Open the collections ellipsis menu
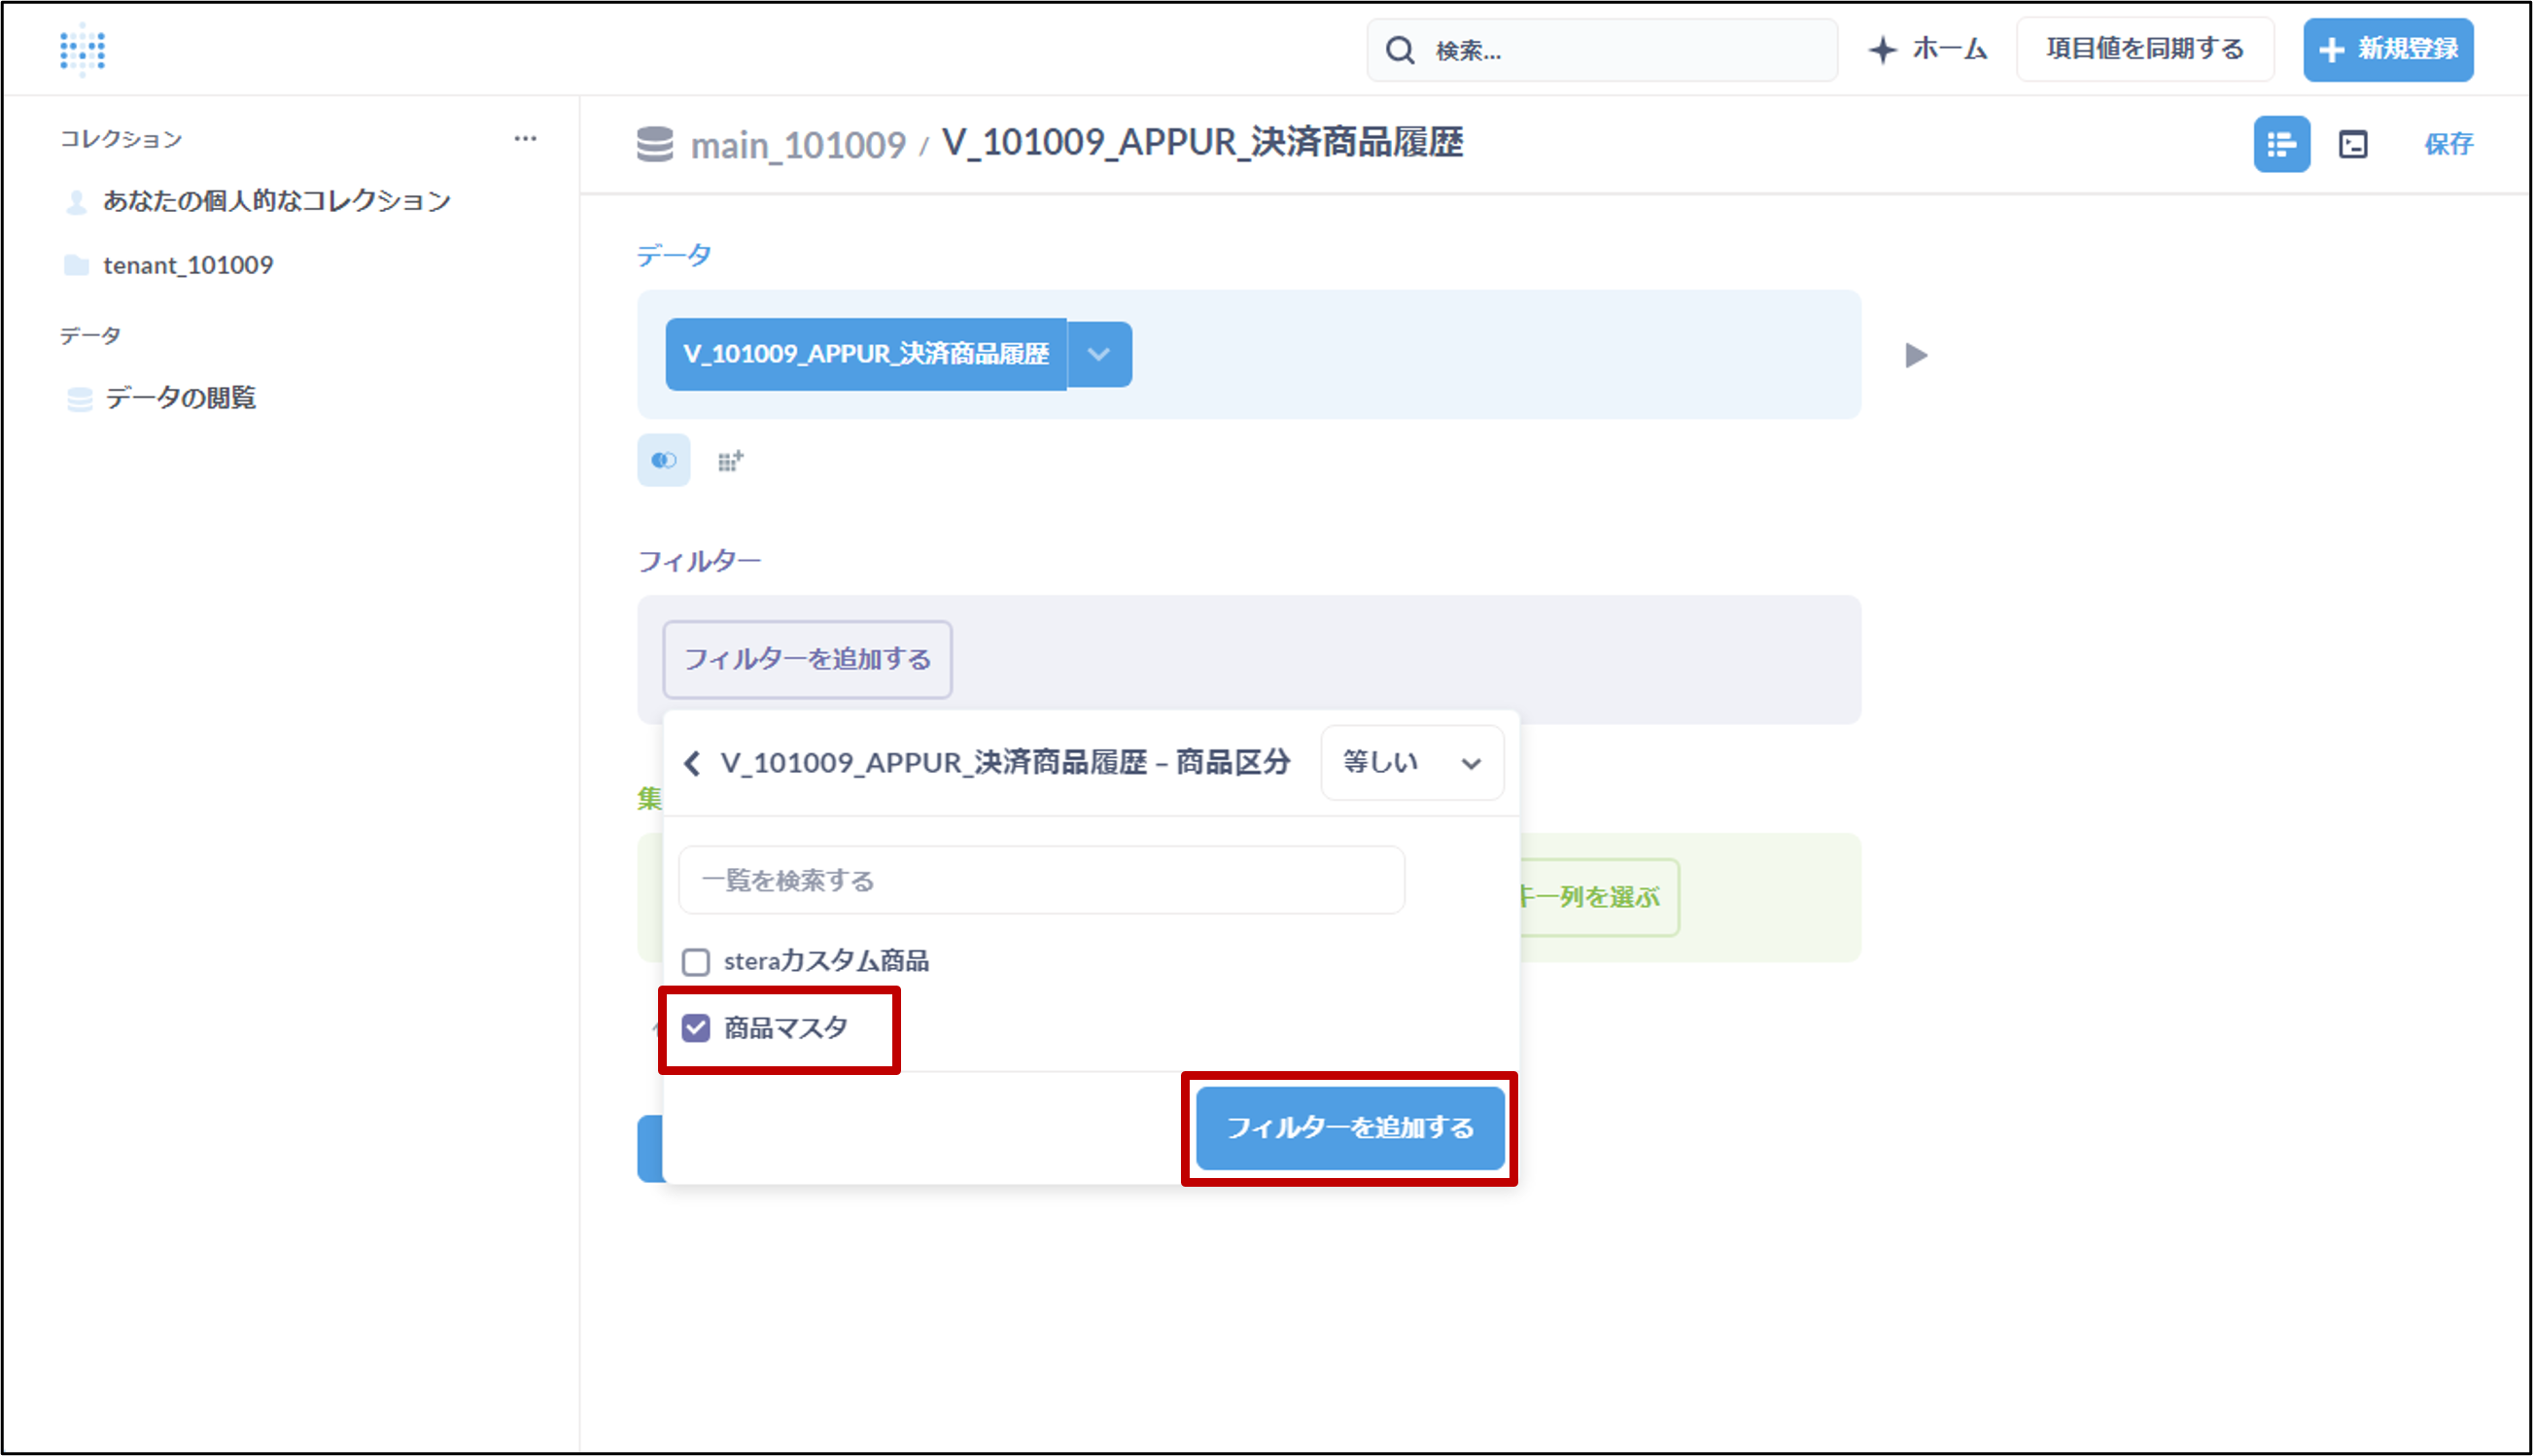This screenshot has width=2533, height=1456. click(525, 139)
